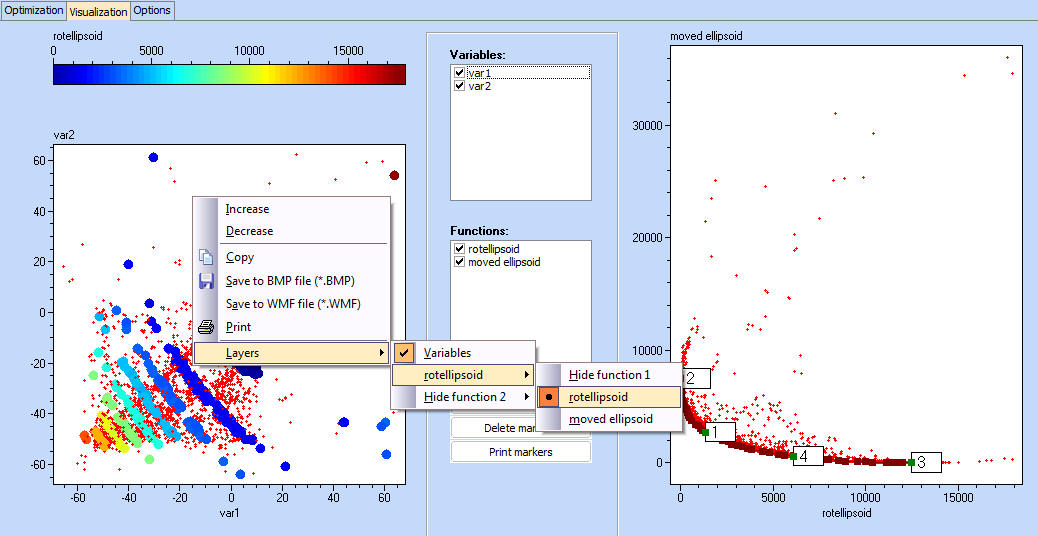
Task: Click the green marker point labeled 4
Action: pyautogui.click(x=793, y=456)
